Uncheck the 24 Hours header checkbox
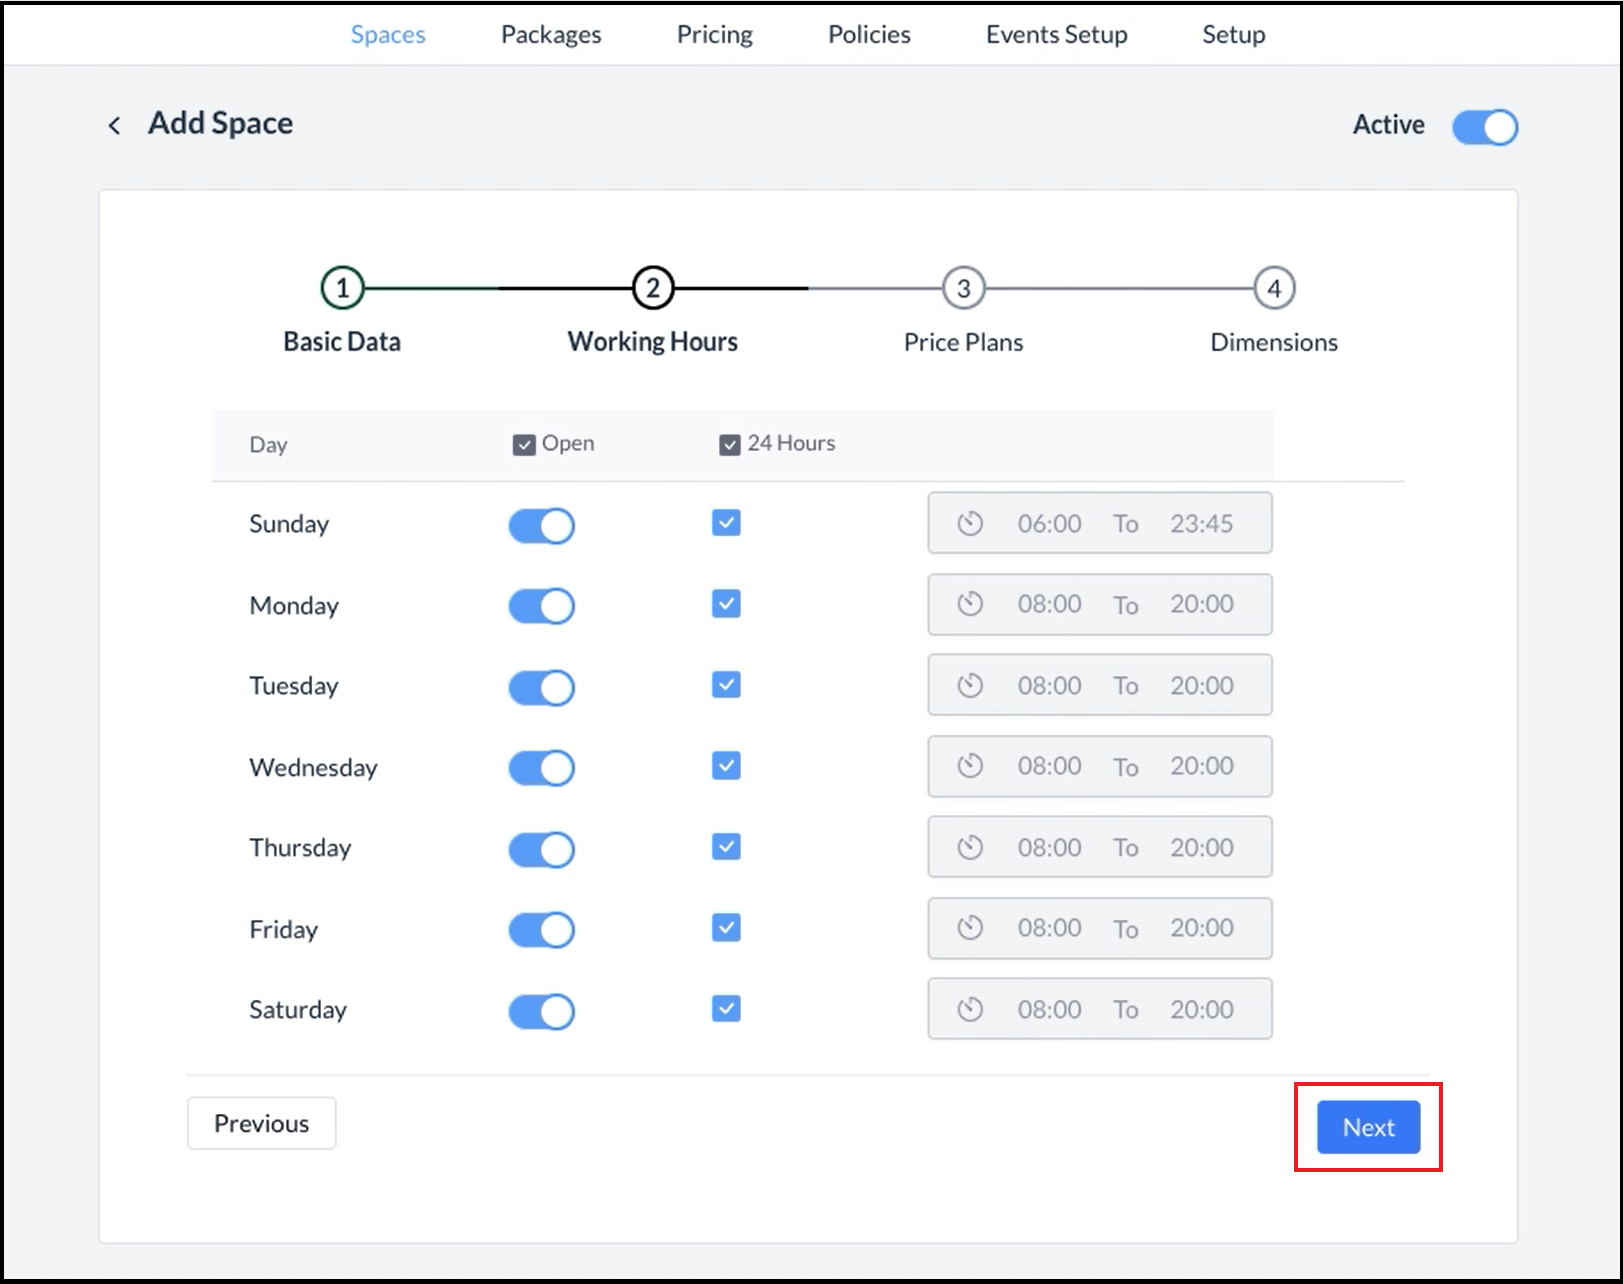1623x1284 pixels. point(730,445)
